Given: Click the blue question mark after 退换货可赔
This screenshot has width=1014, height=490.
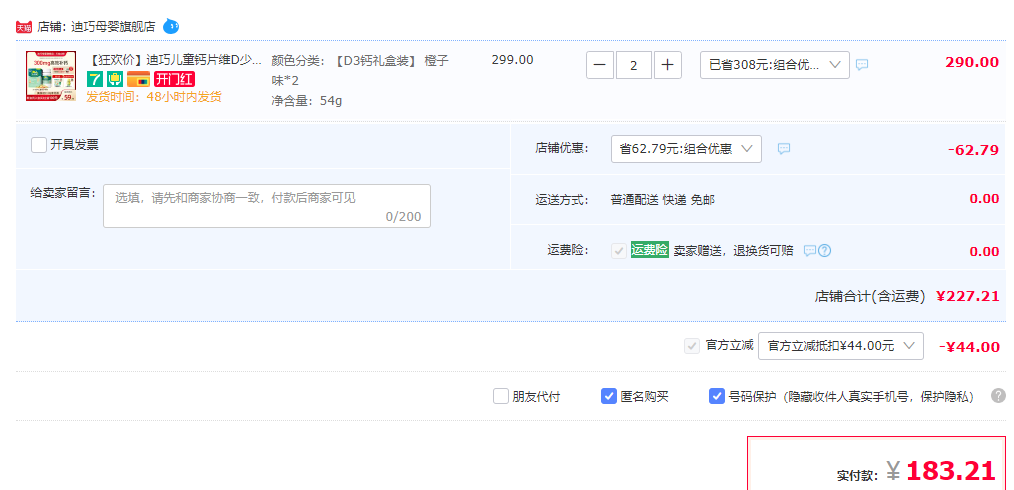Looking at the screenshot, I should click(825, 251).
